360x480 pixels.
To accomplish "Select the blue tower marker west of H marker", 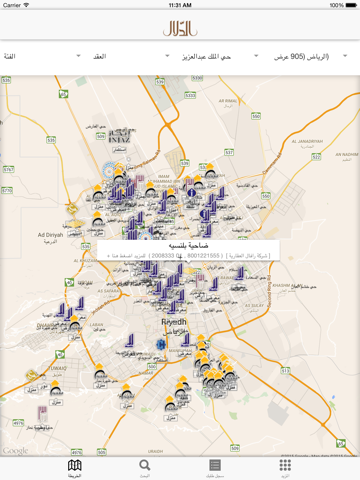I will tap(129, 341).
